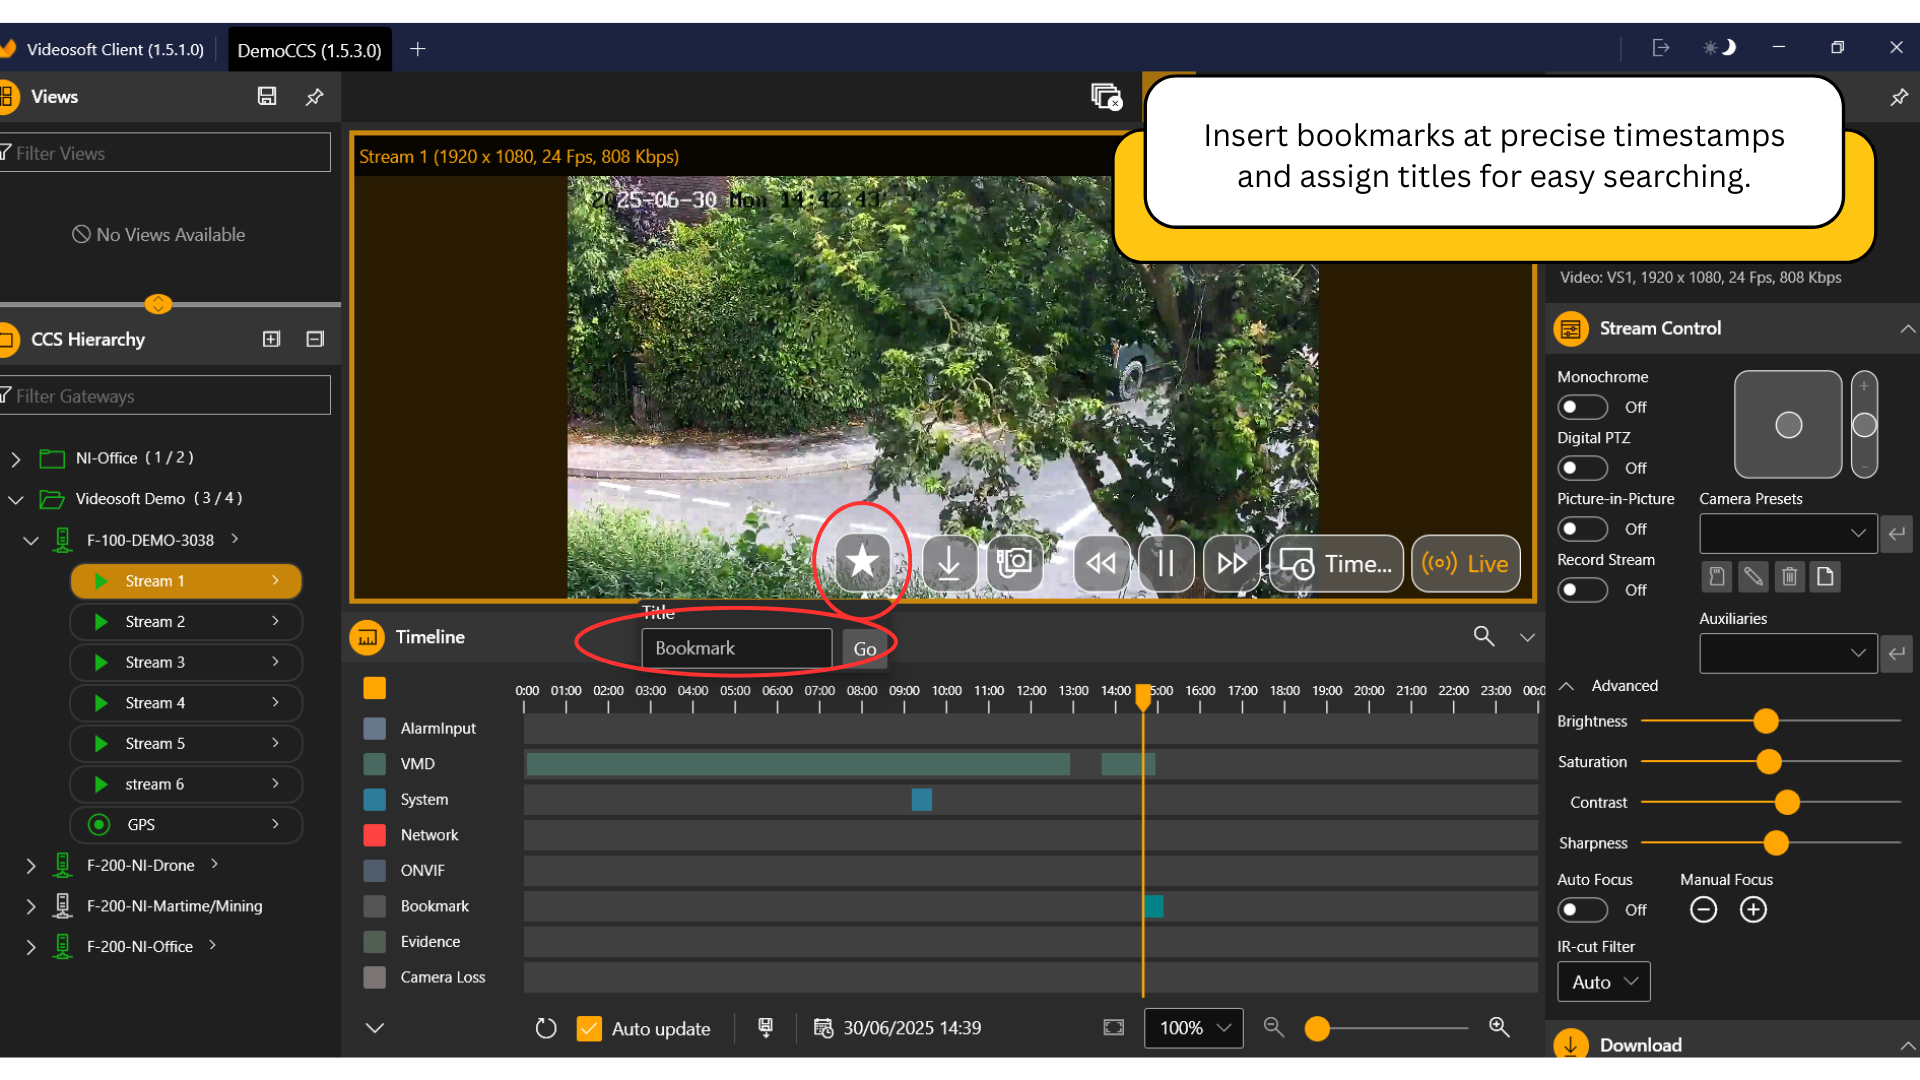Open the IR-cut Filter Auto dropdown
The height and width of the screenshot is (1080, 1920).
click(x=1603, y=982)
